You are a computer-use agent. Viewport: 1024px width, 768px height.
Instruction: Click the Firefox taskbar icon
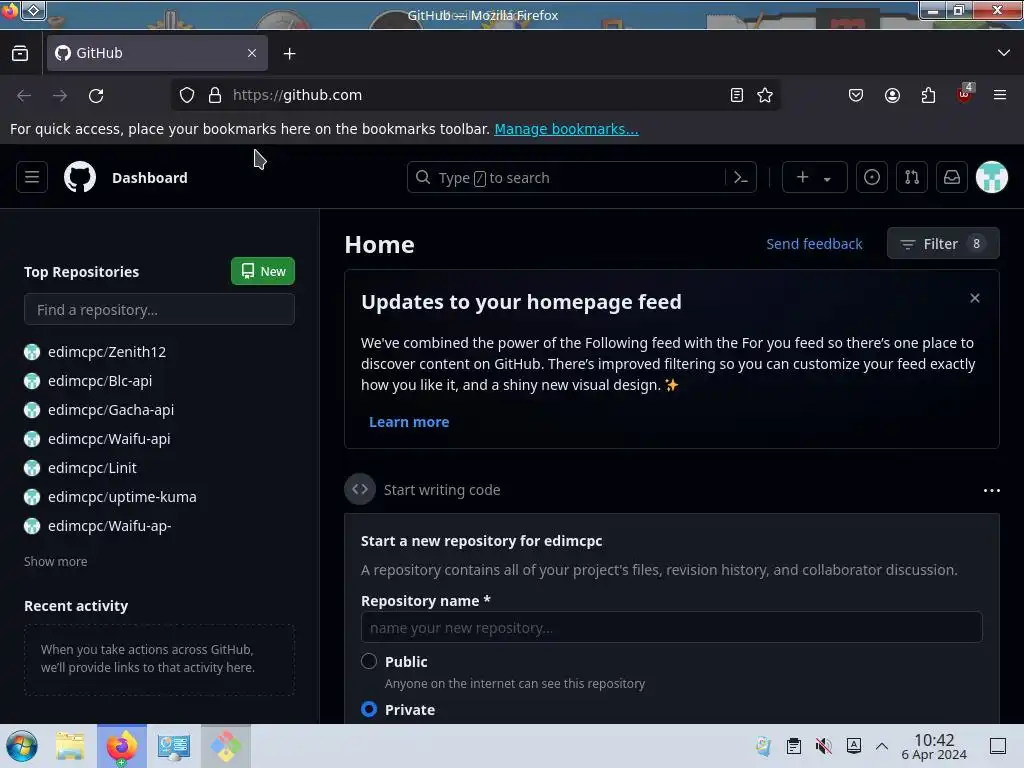point(122,746)
